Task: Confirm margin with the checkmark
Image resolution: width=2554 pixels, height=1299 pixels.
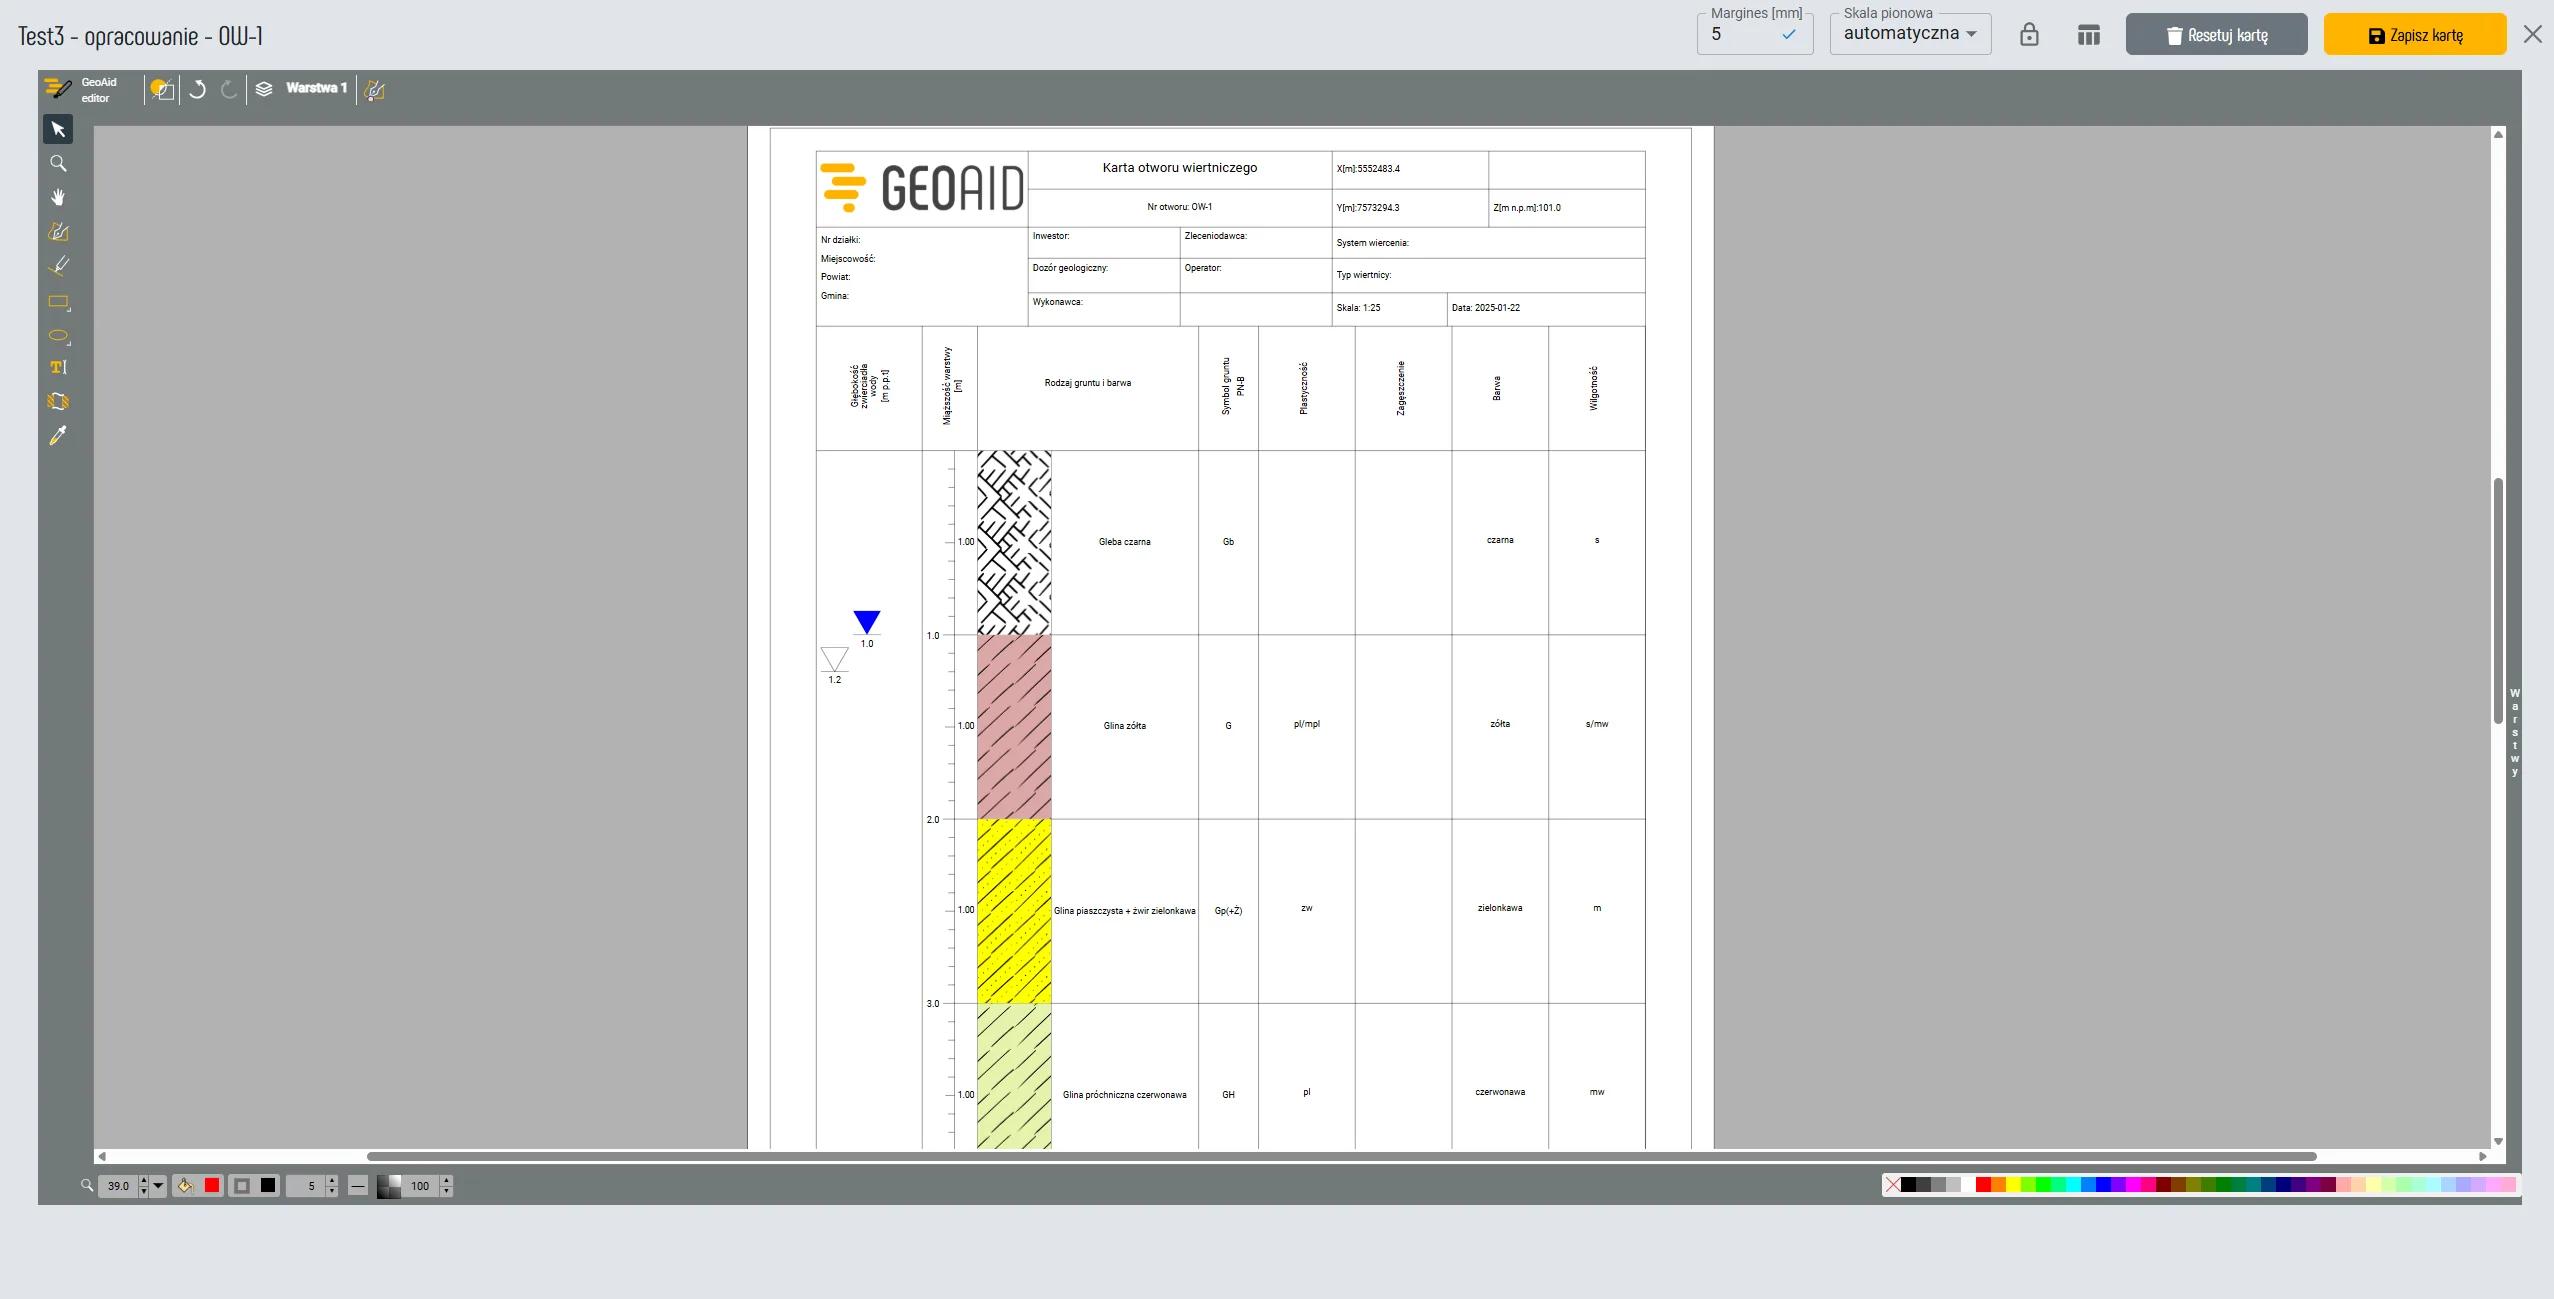Action: point(1788,34)
